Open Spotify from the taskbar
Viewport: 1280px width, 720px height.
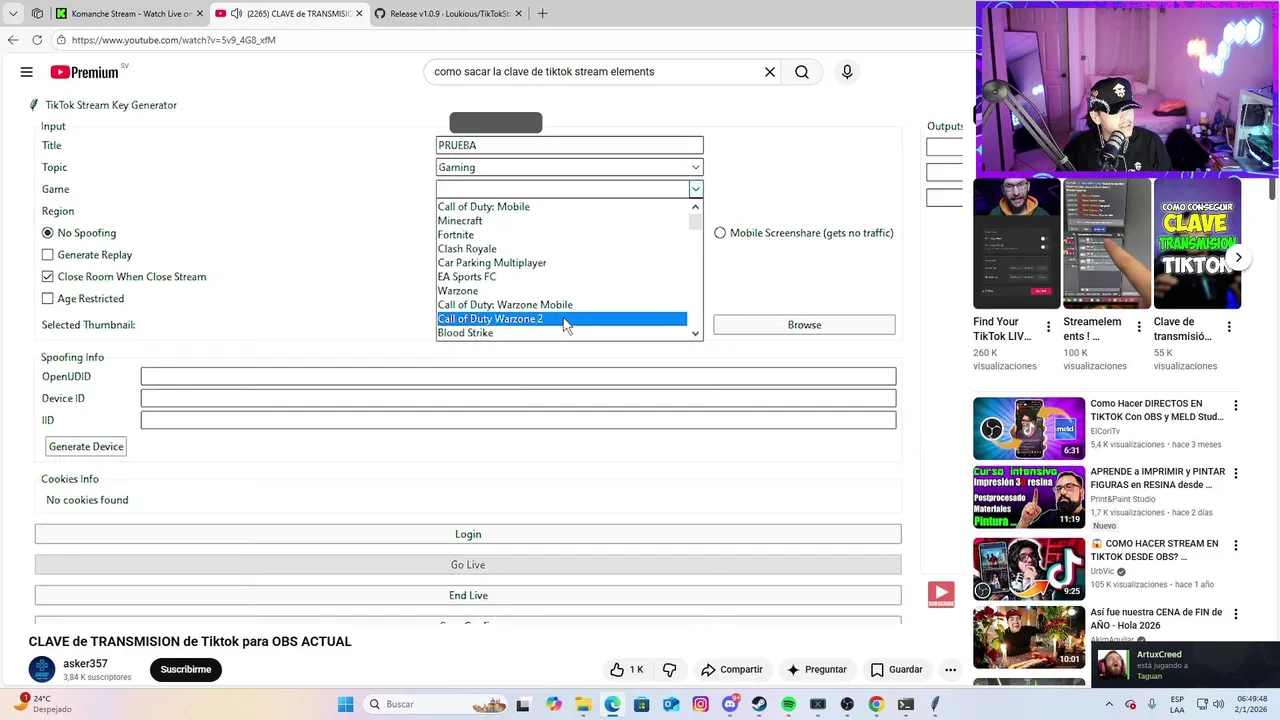click(x=789, y=705)
